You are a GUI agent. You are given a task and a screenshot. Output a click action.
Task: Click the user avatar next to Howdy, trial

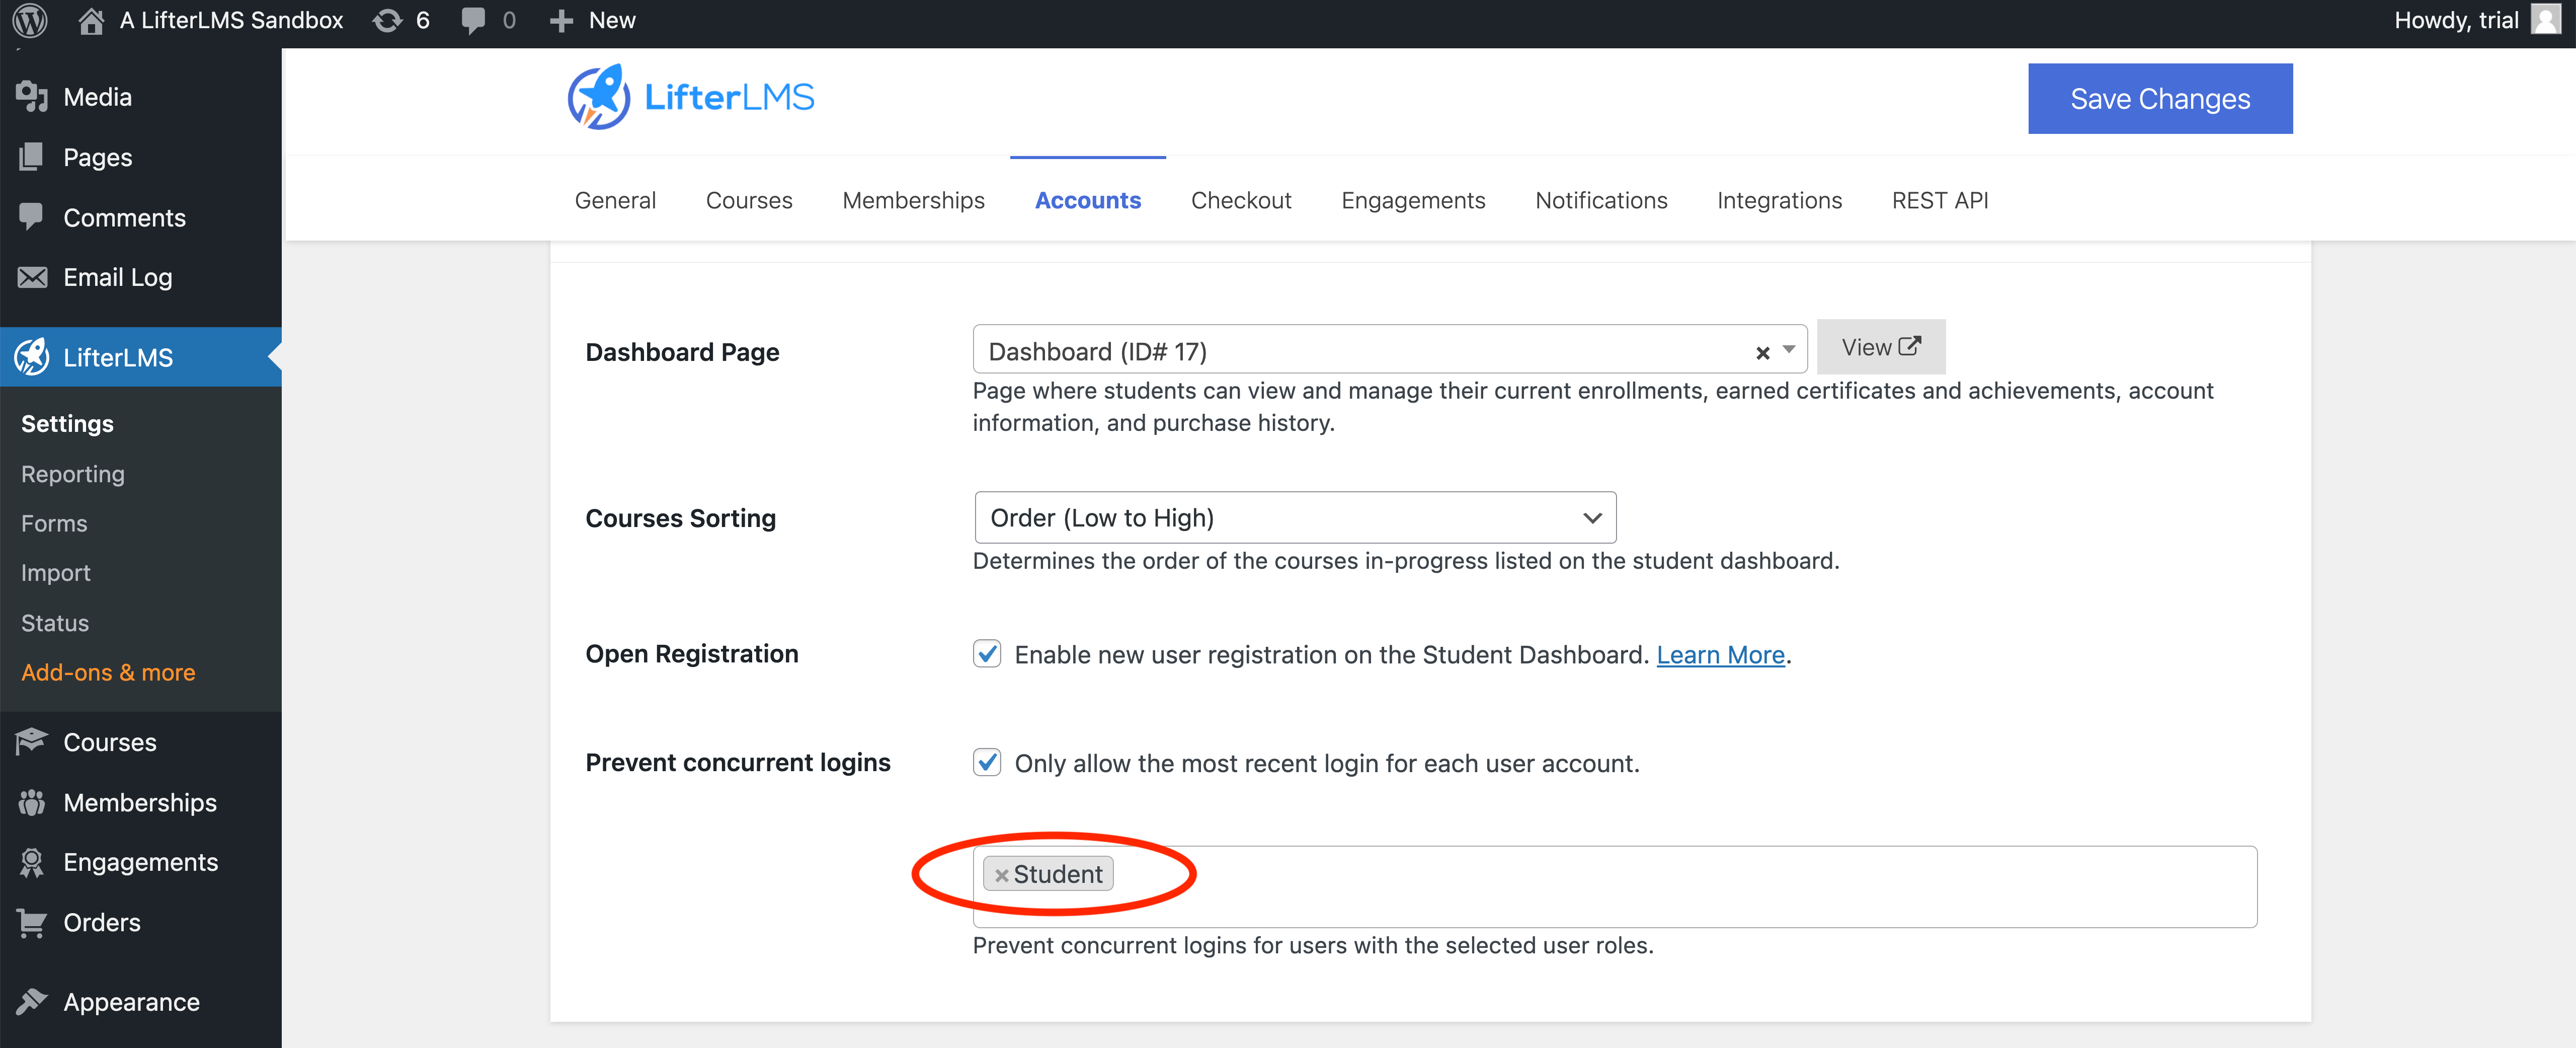coord(2545,19)
